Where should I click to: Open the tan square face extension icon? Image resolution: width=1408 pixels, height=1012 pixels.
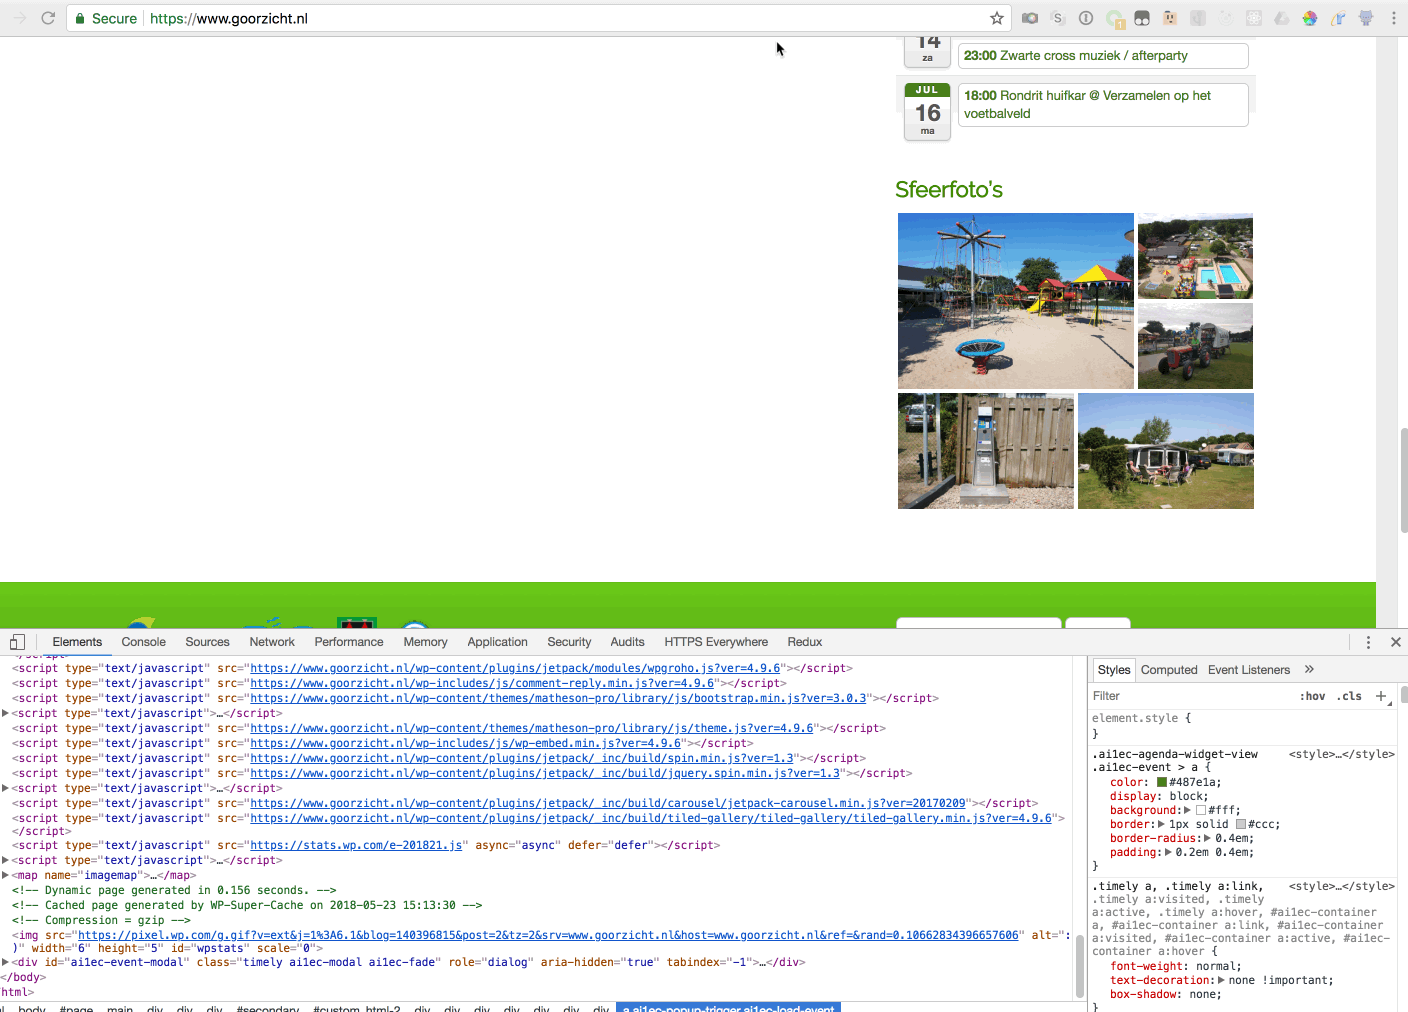1170,18
